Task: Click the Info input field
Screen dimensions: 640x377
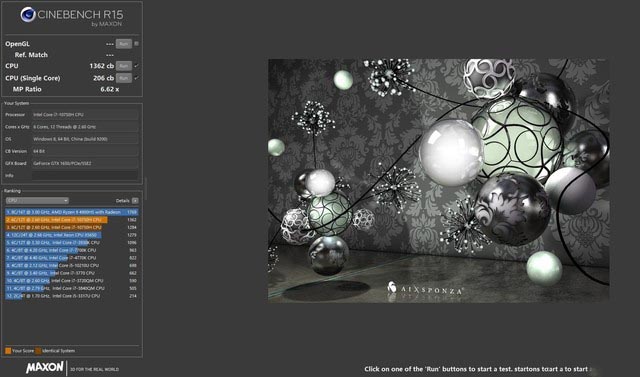Action: [x=85, y=175]
